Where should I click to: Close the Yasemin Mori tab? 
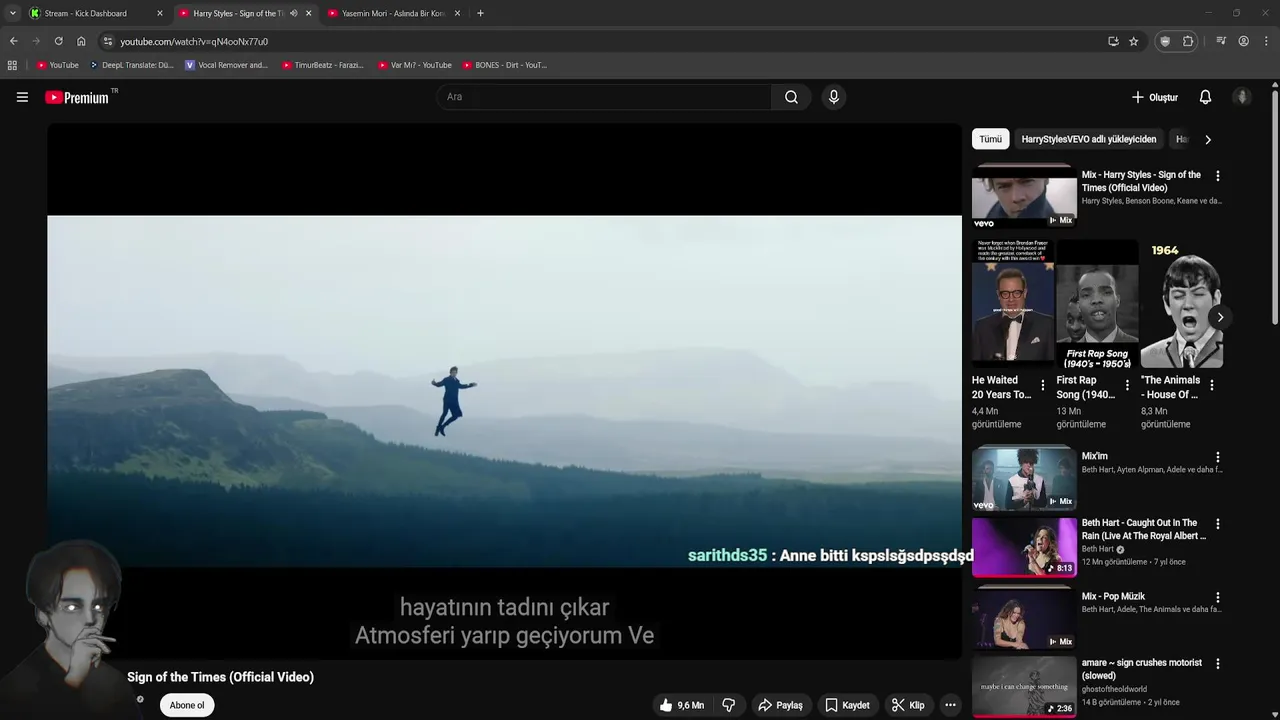point(457,13)
